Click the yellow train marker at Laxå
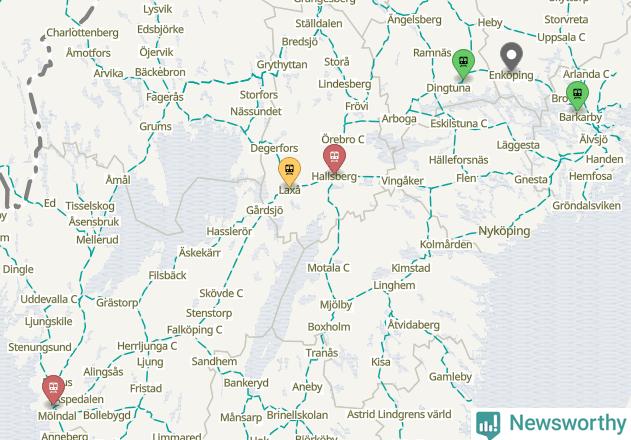The height and width of the screenshot is (440, 631). (289, 171)
